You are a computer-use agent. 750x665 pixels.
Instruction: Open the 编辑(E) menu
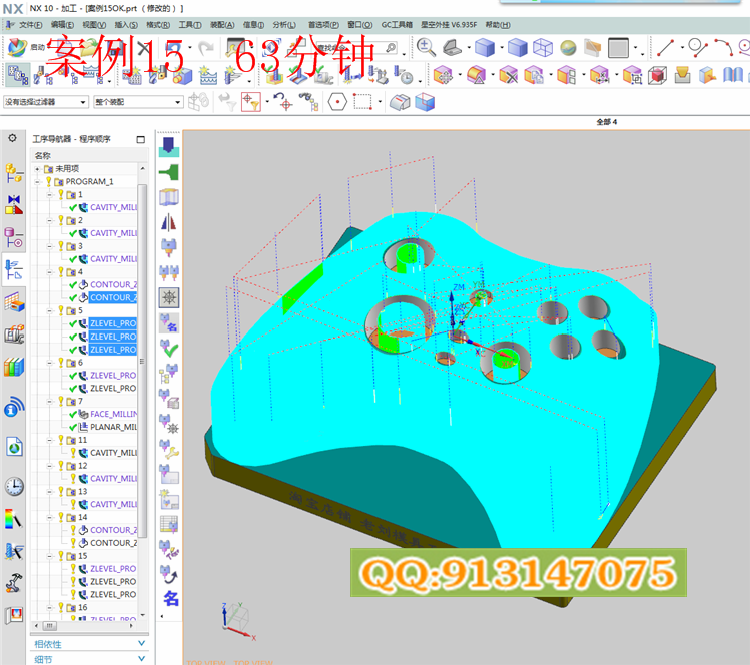[62, 24]
